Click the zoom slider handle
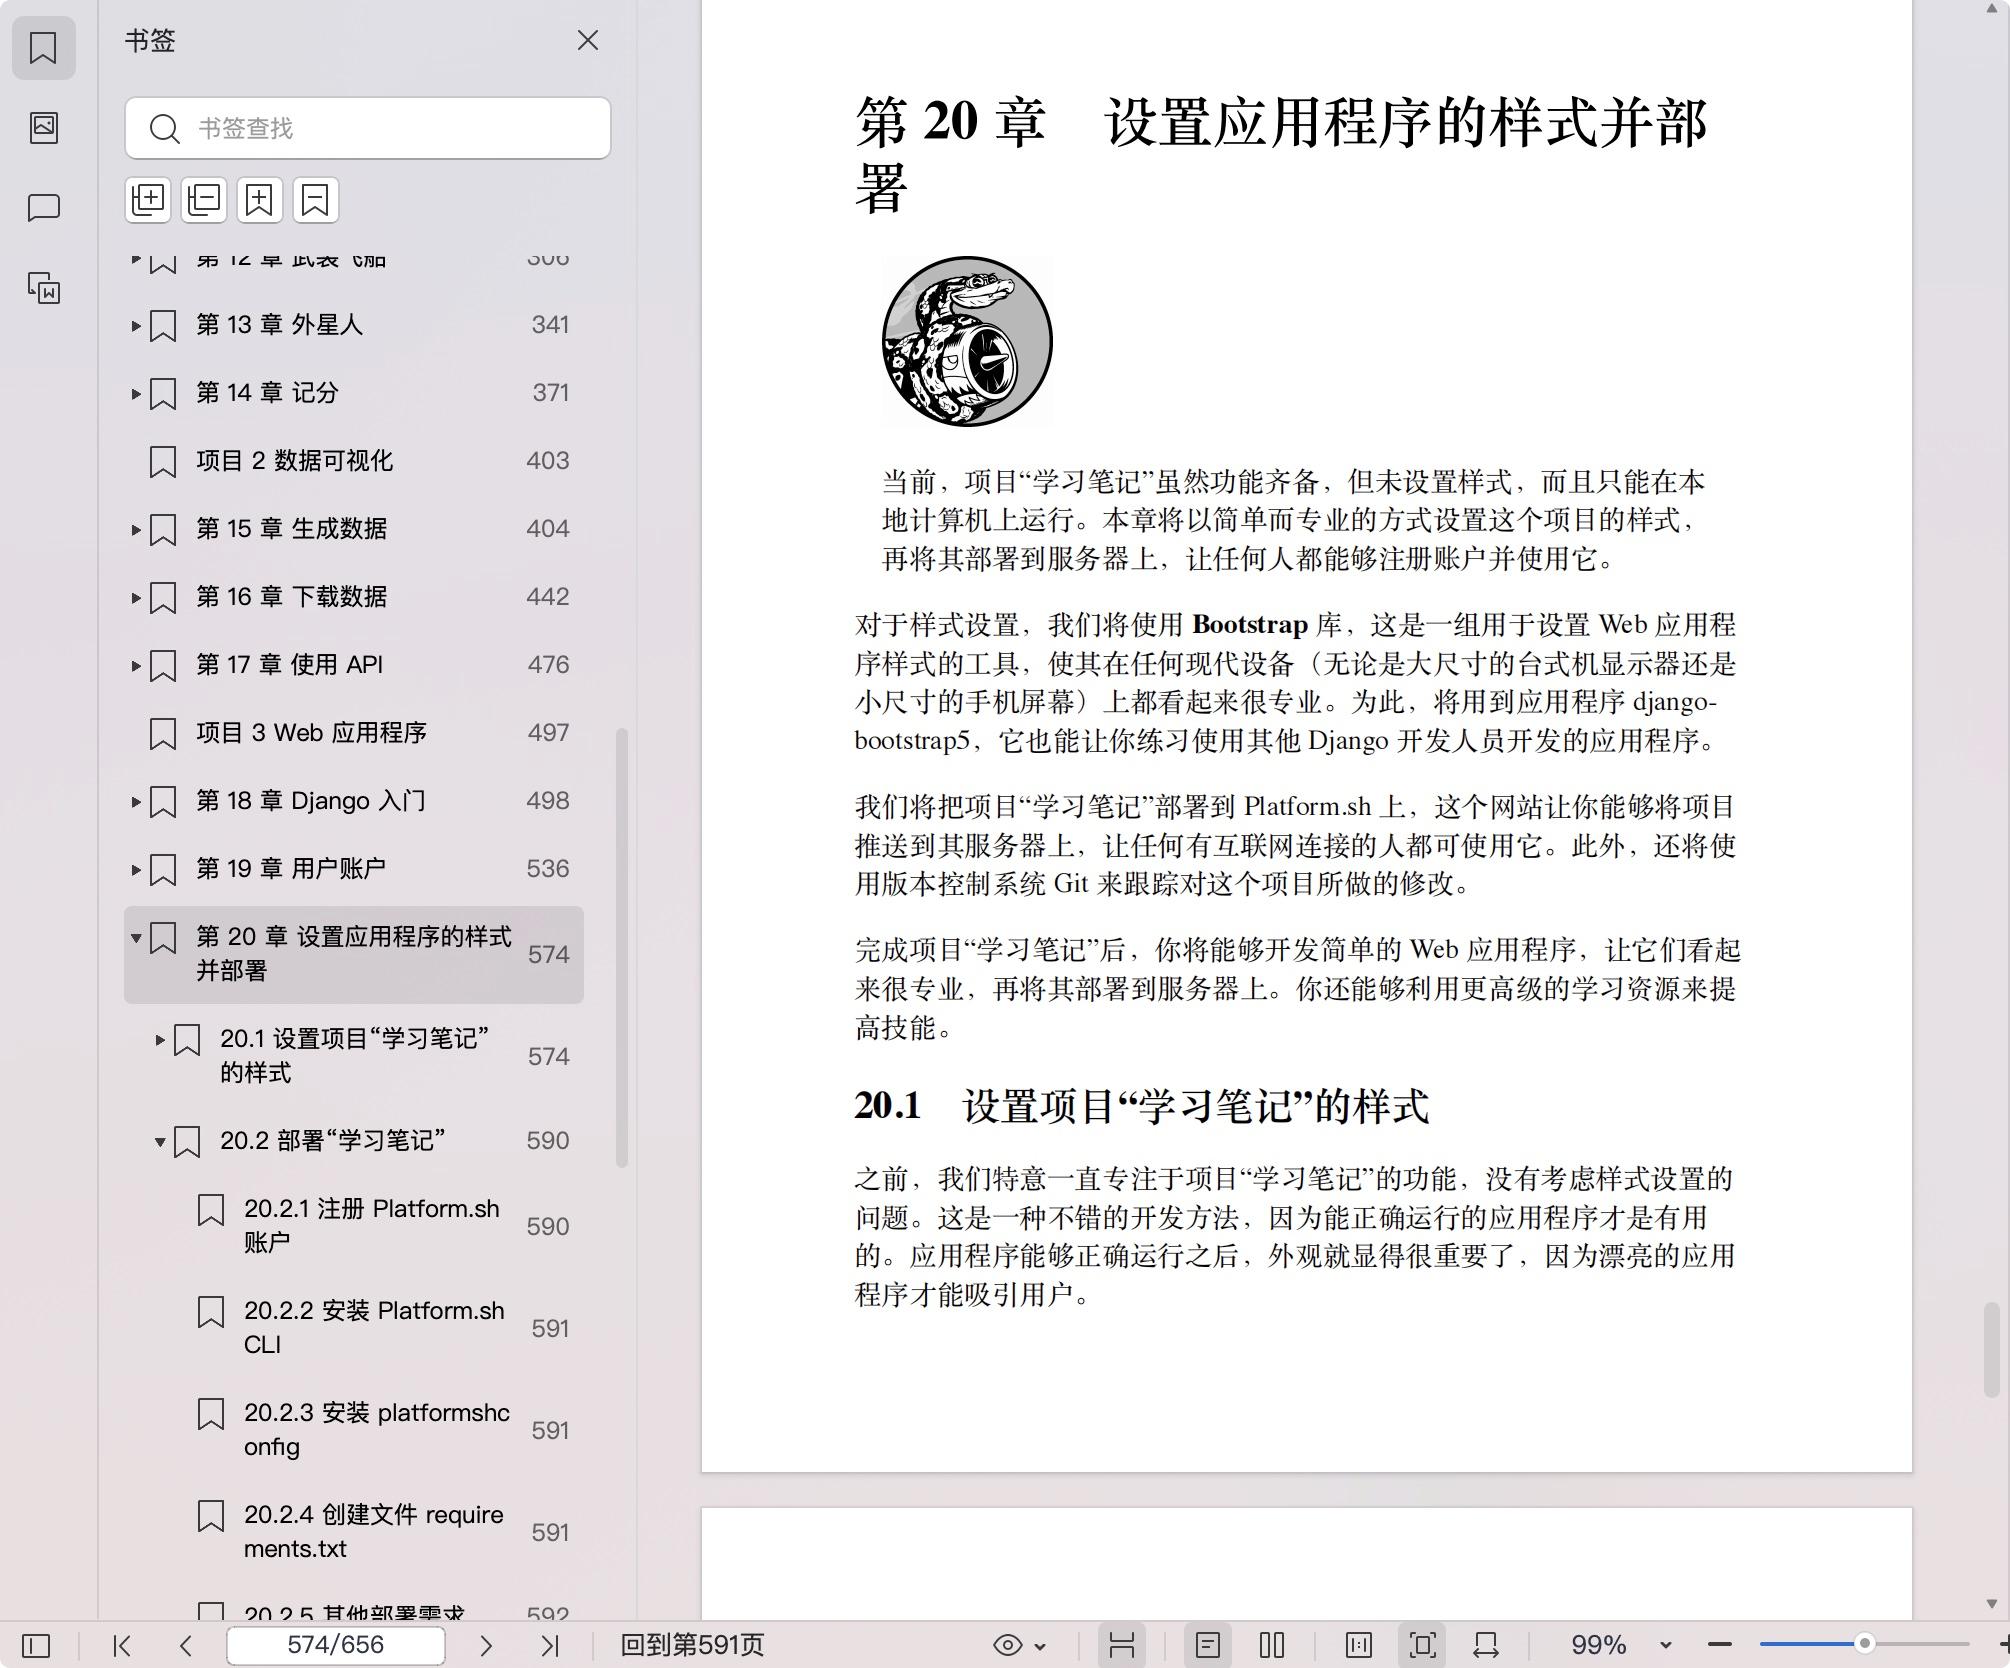The height and width of the screenshot is (1668, 2010). click(1864, 1644)
